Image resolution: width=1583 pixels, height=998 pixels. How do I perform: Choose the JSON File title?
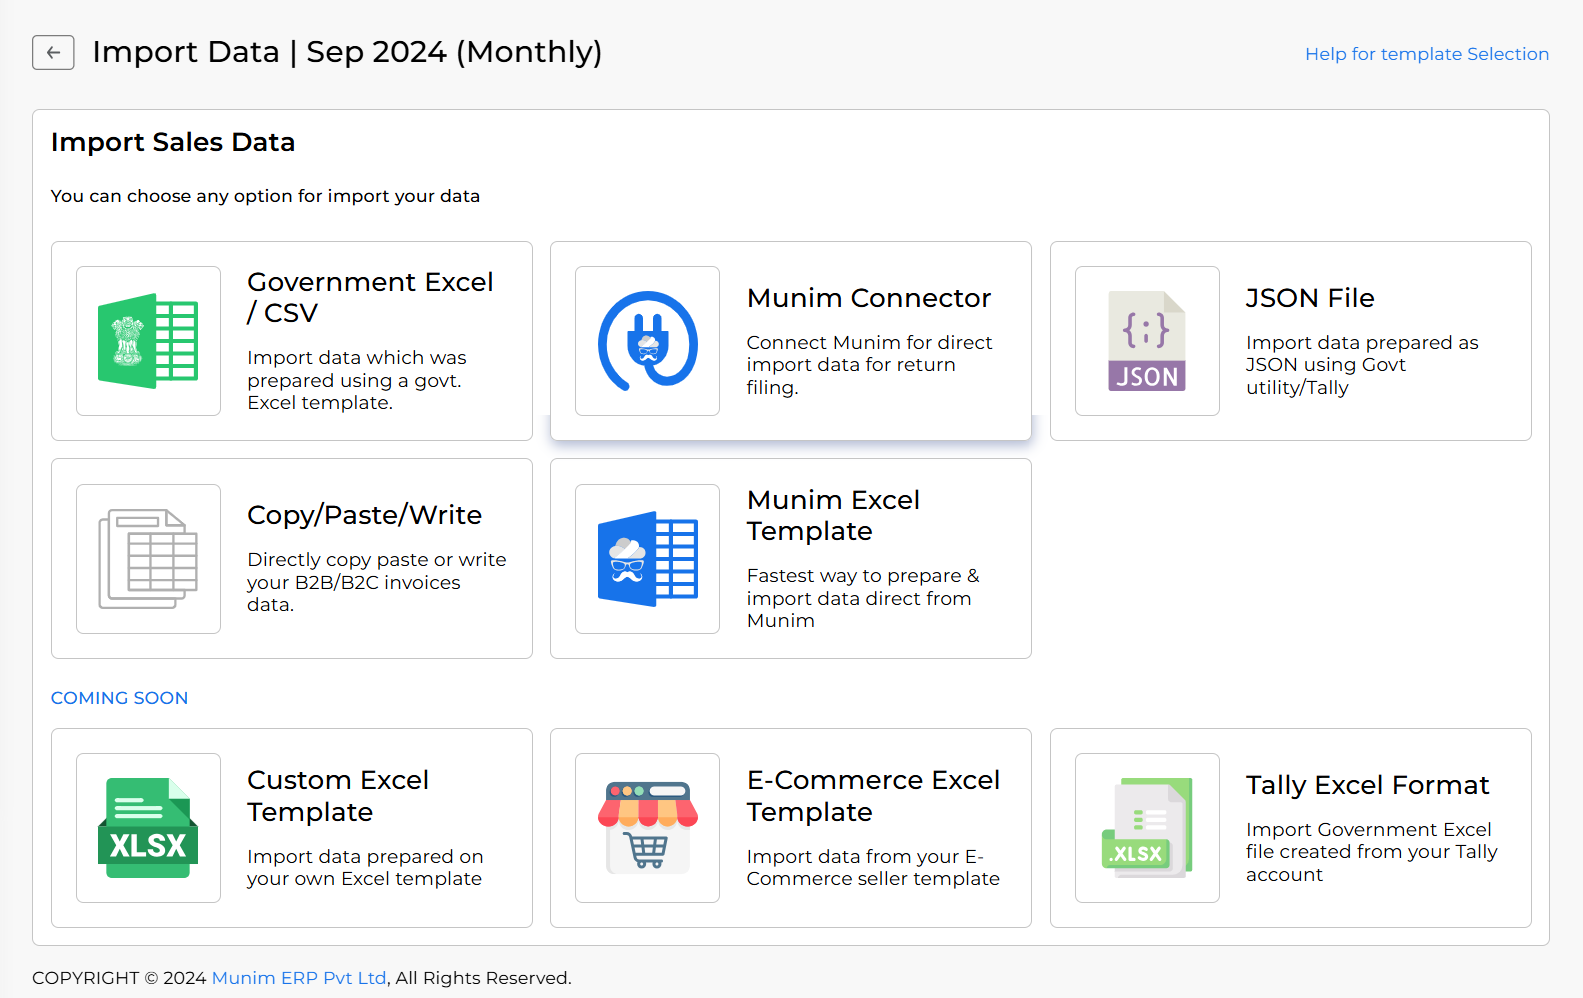point(1309,298)
